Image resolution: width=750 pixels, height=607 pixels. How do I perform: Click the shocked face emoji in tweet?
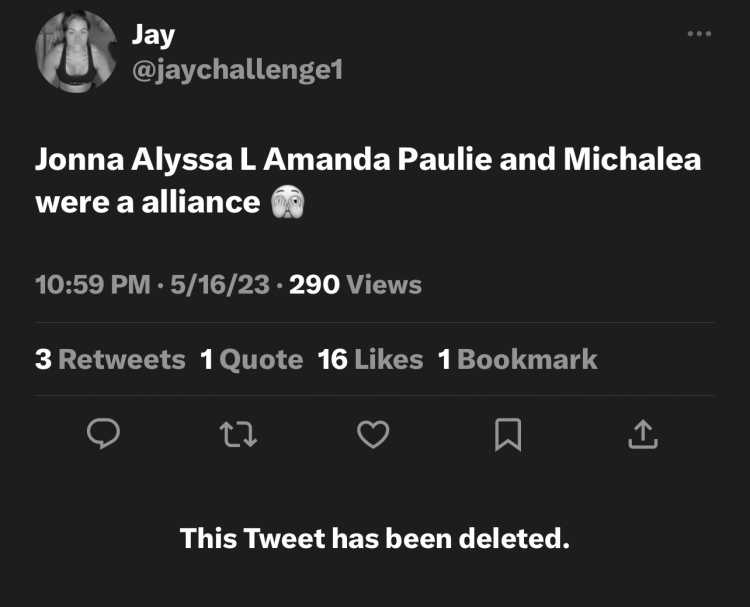287,202
